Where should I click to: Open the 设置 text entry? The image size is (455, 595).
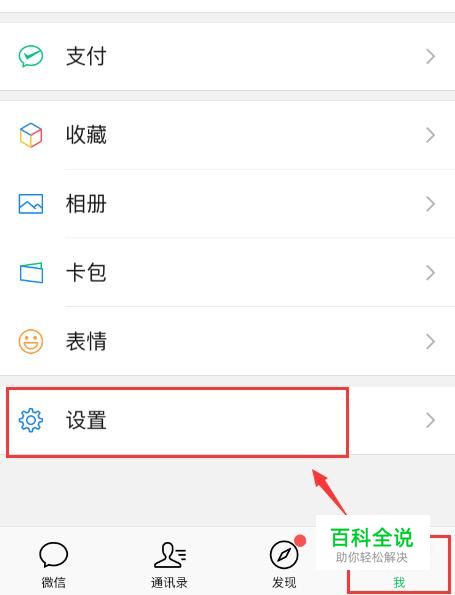coord(86,420)
